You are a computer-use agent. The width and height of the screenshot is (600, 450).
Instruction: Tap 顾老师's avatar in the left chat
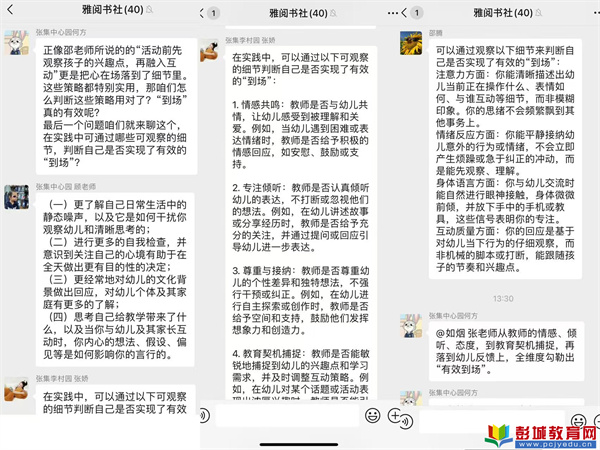[18, 198]
